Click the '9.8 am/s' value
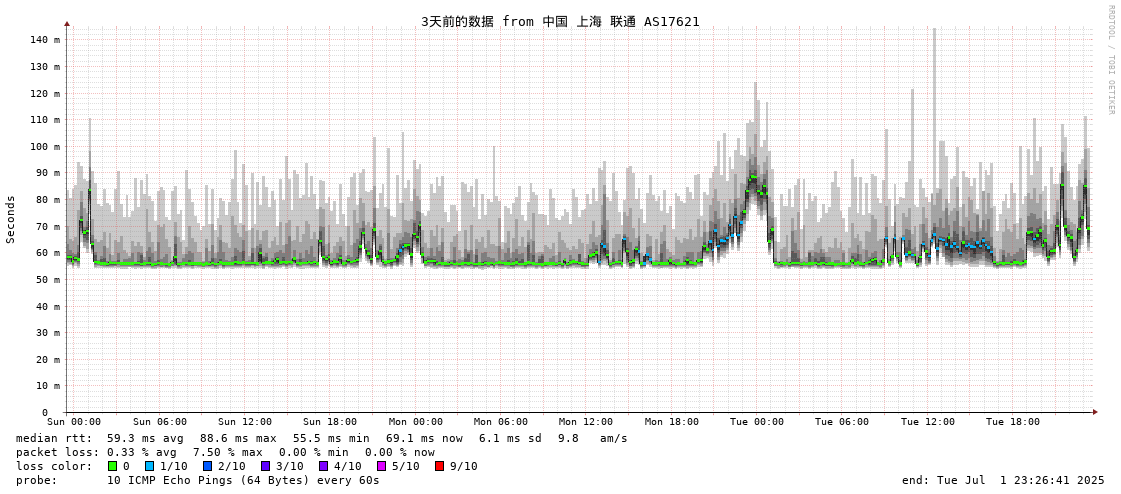The width and height of the screenshot is (1121, 494). click(593, 438)
